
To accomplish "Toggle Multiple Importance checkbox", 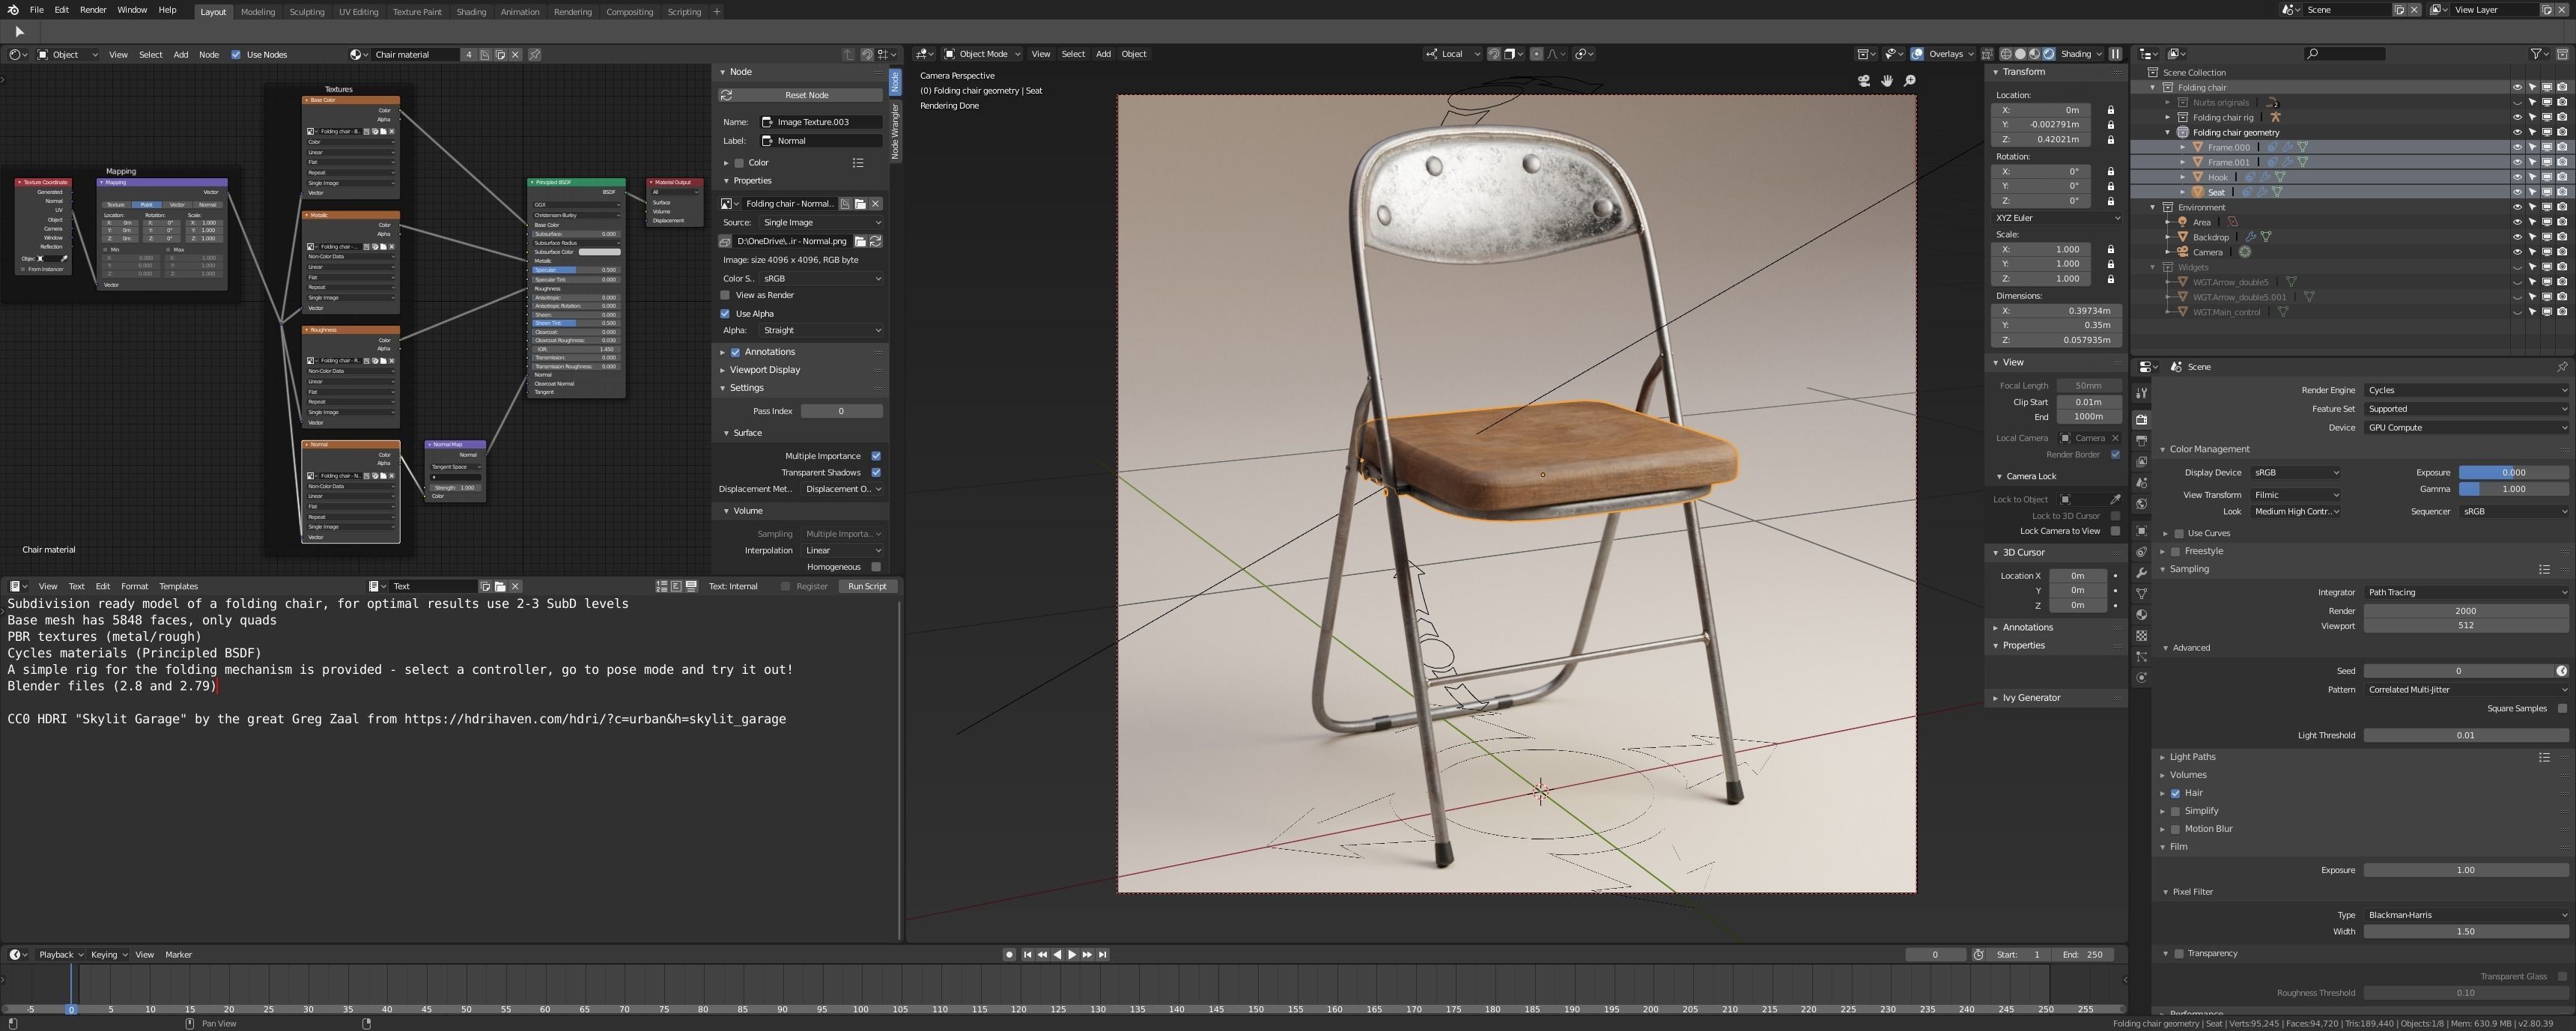I will click(x=876, y=456).
